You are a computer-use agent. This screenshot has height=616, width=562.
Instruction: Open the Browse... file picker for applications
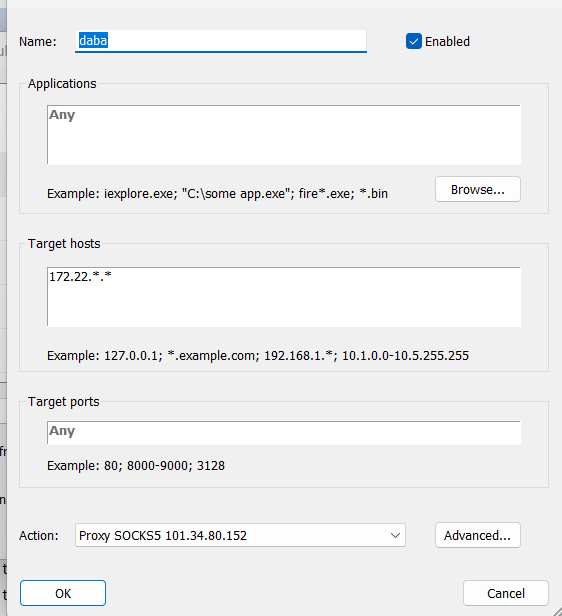[478, 189]
